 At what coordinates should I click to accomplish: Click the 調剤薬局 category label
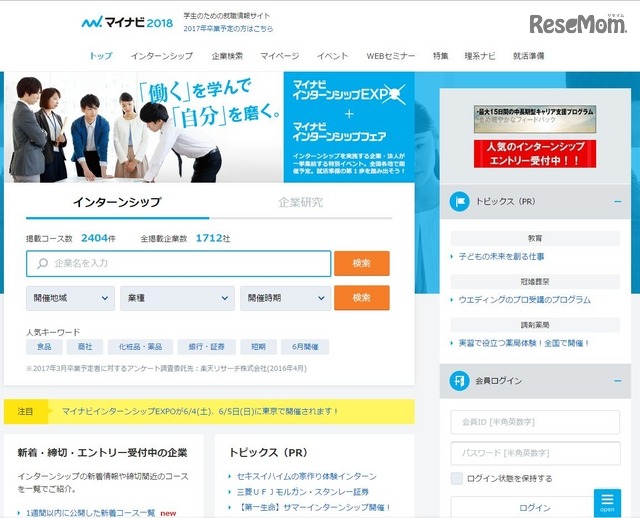[x=535, y=325]
